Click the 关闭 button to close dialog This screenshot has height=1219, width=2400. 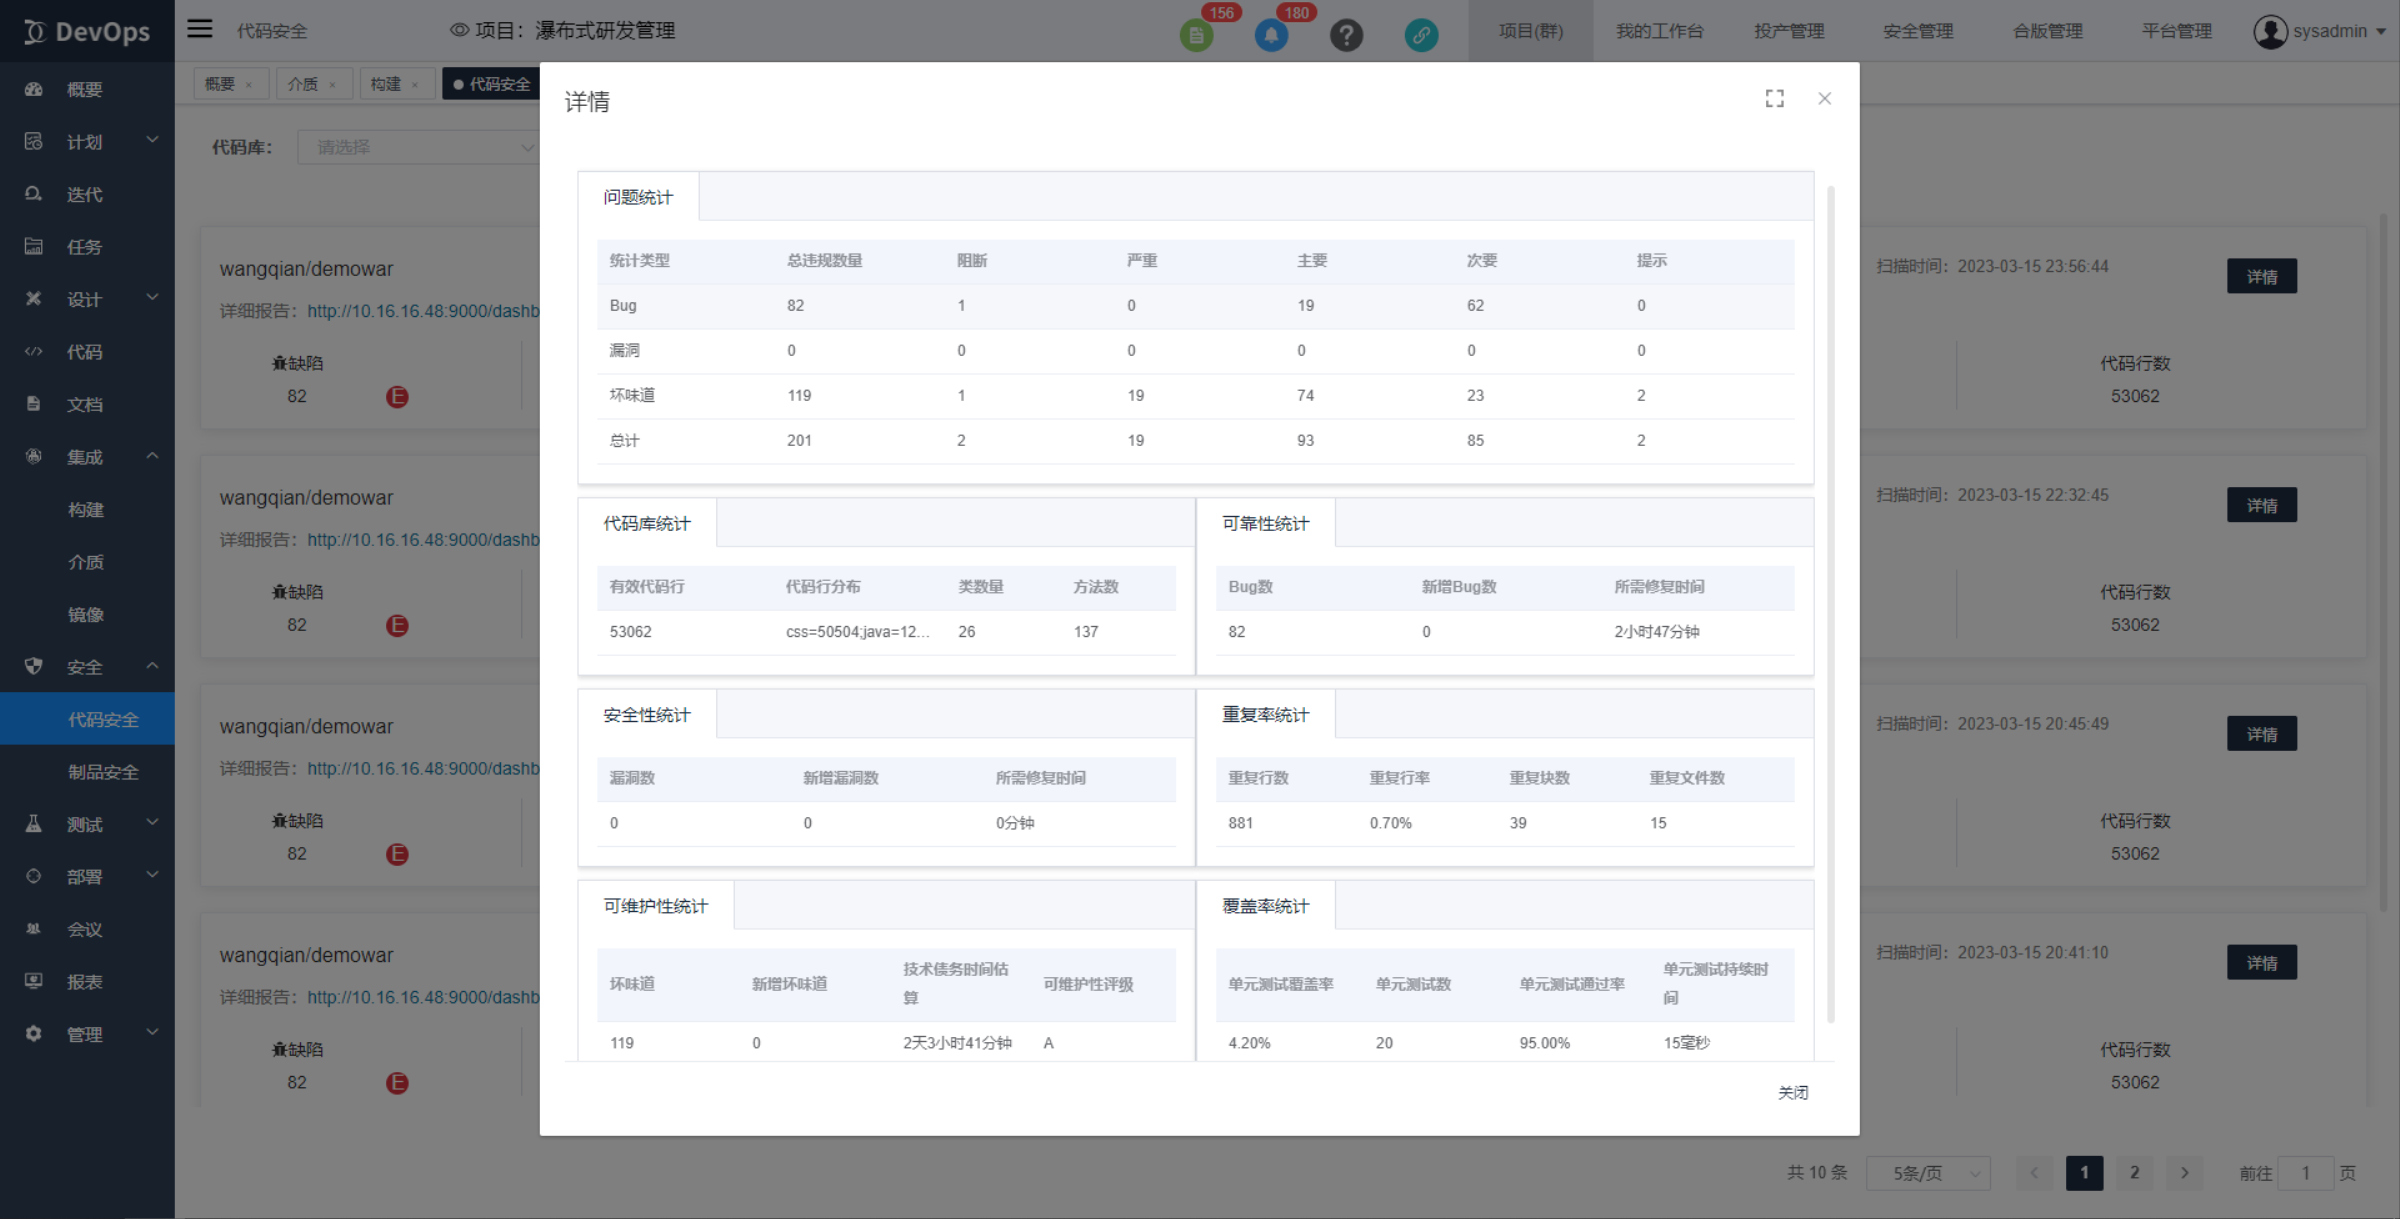click(1793, 1092)
